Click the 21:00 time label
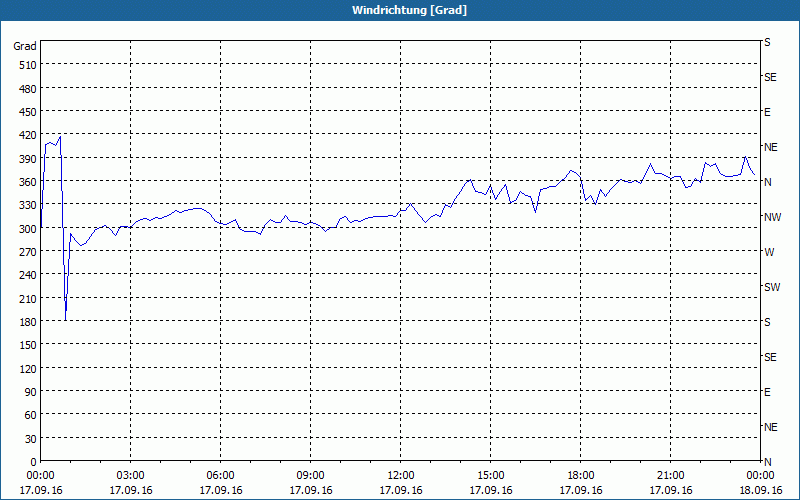 [x=670, y=476]
